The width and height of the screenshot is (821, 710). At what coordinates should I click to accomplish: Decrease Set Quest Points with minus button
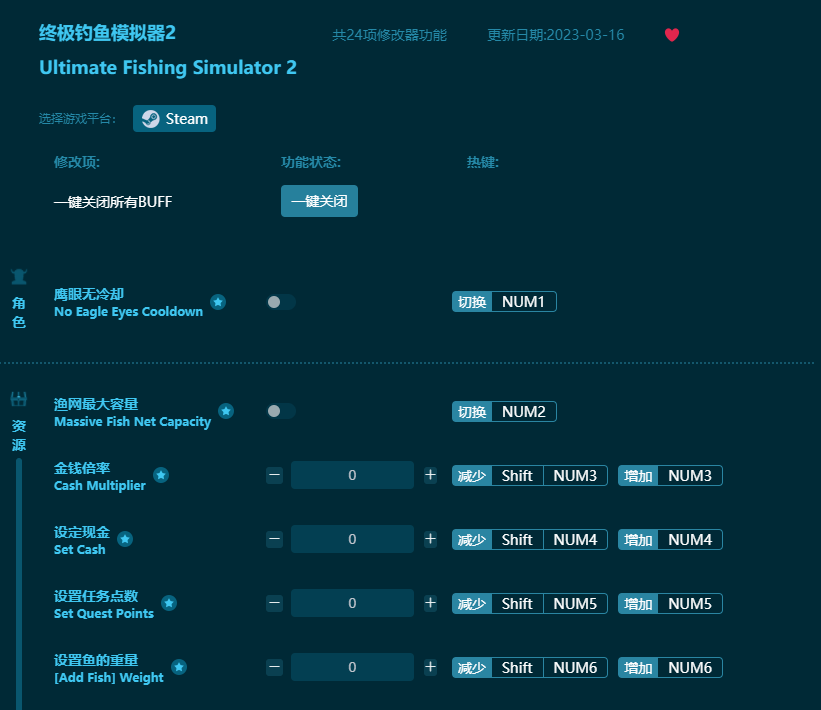[274, 603]
